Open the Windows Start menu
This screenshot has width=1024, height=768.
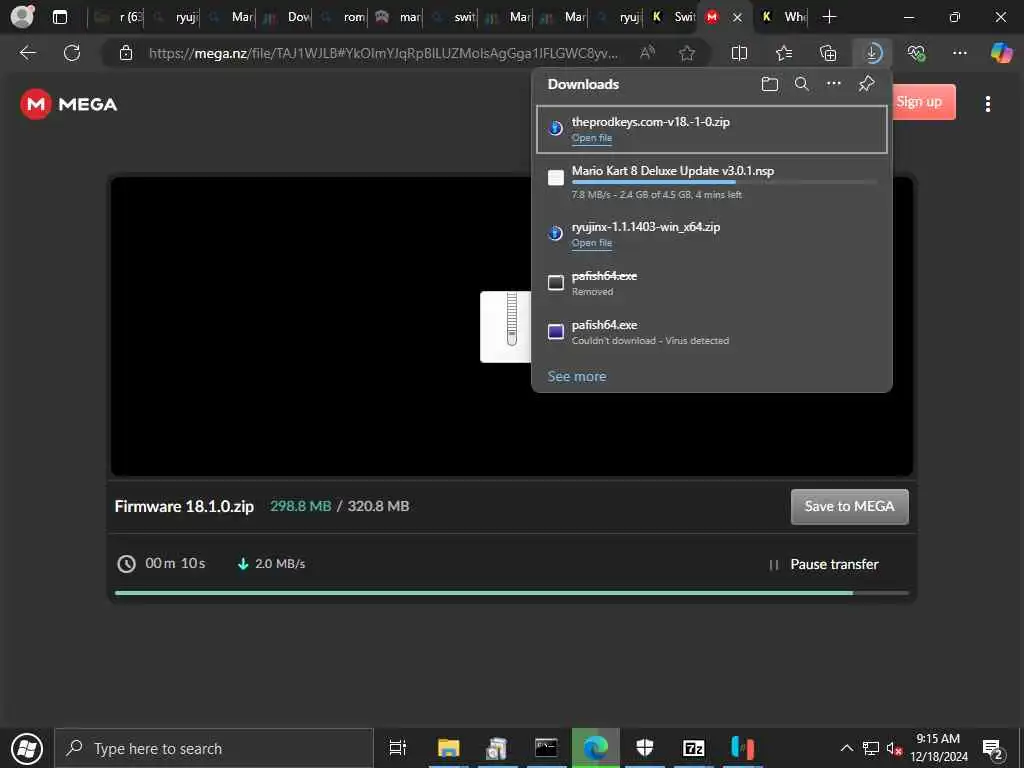point(27,748)
